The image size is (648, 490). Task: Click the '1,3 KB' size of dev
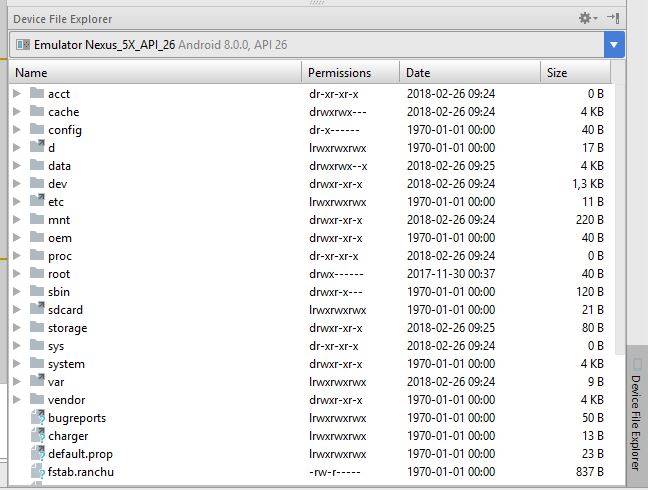point(588,184)
